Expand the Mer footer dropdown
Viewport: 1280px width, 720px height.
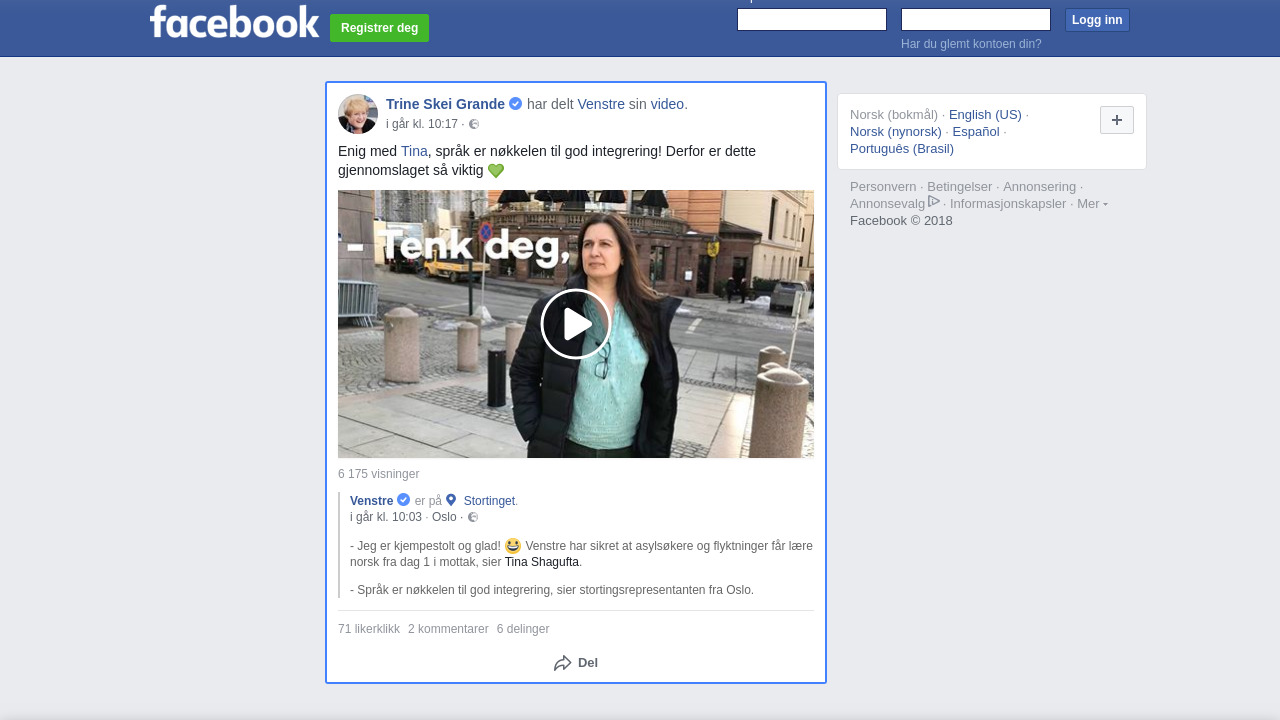click(1092, 204)
